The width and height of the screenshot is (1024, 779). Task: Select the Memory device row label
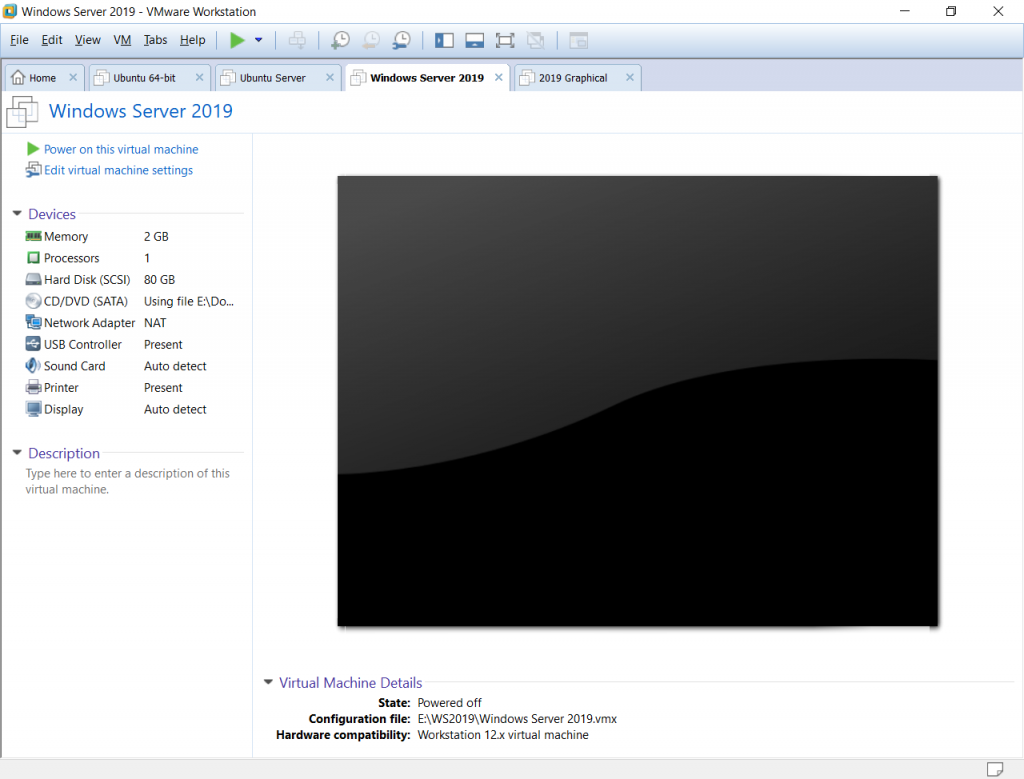[x=66, y=236]
